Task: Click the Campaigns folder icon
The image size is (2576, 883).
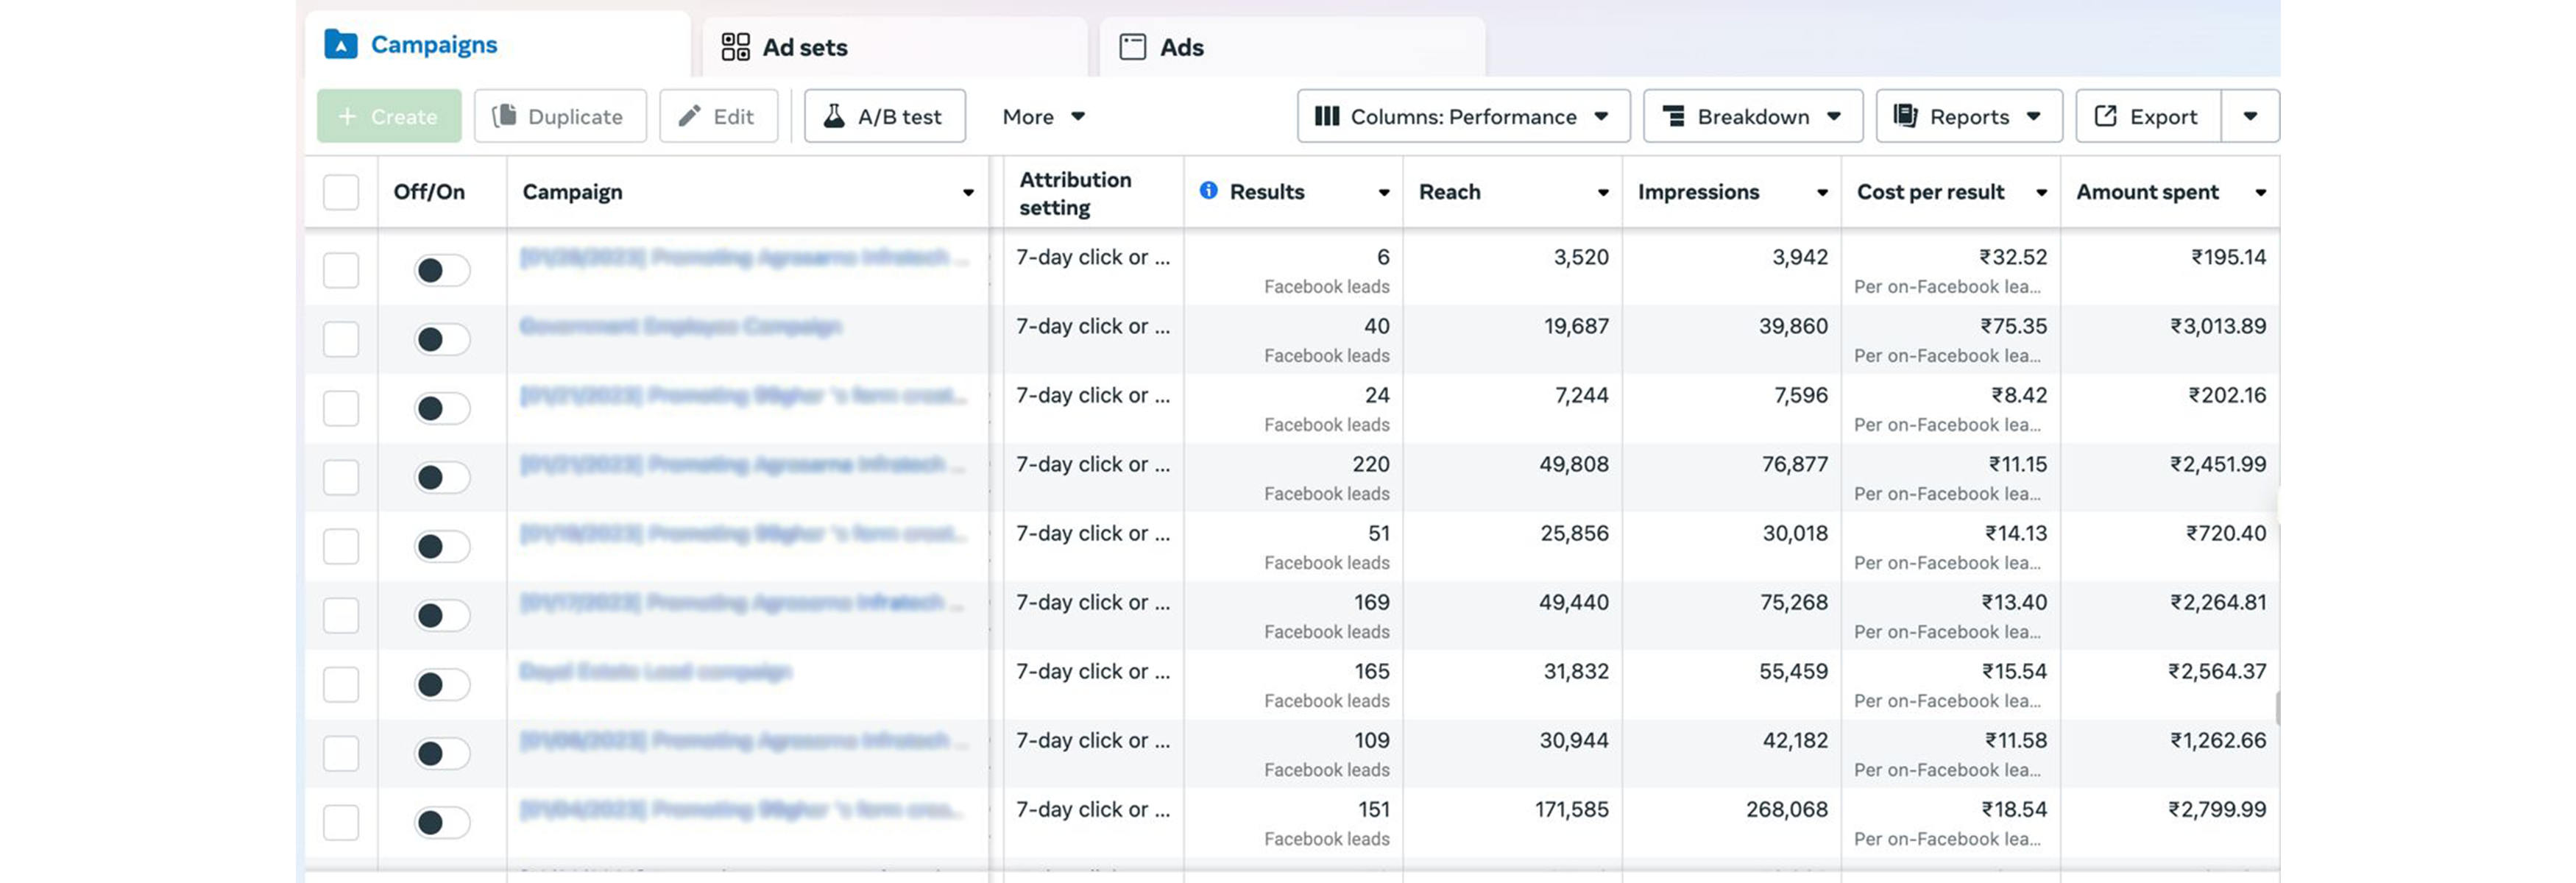Action: click(340, 43)
